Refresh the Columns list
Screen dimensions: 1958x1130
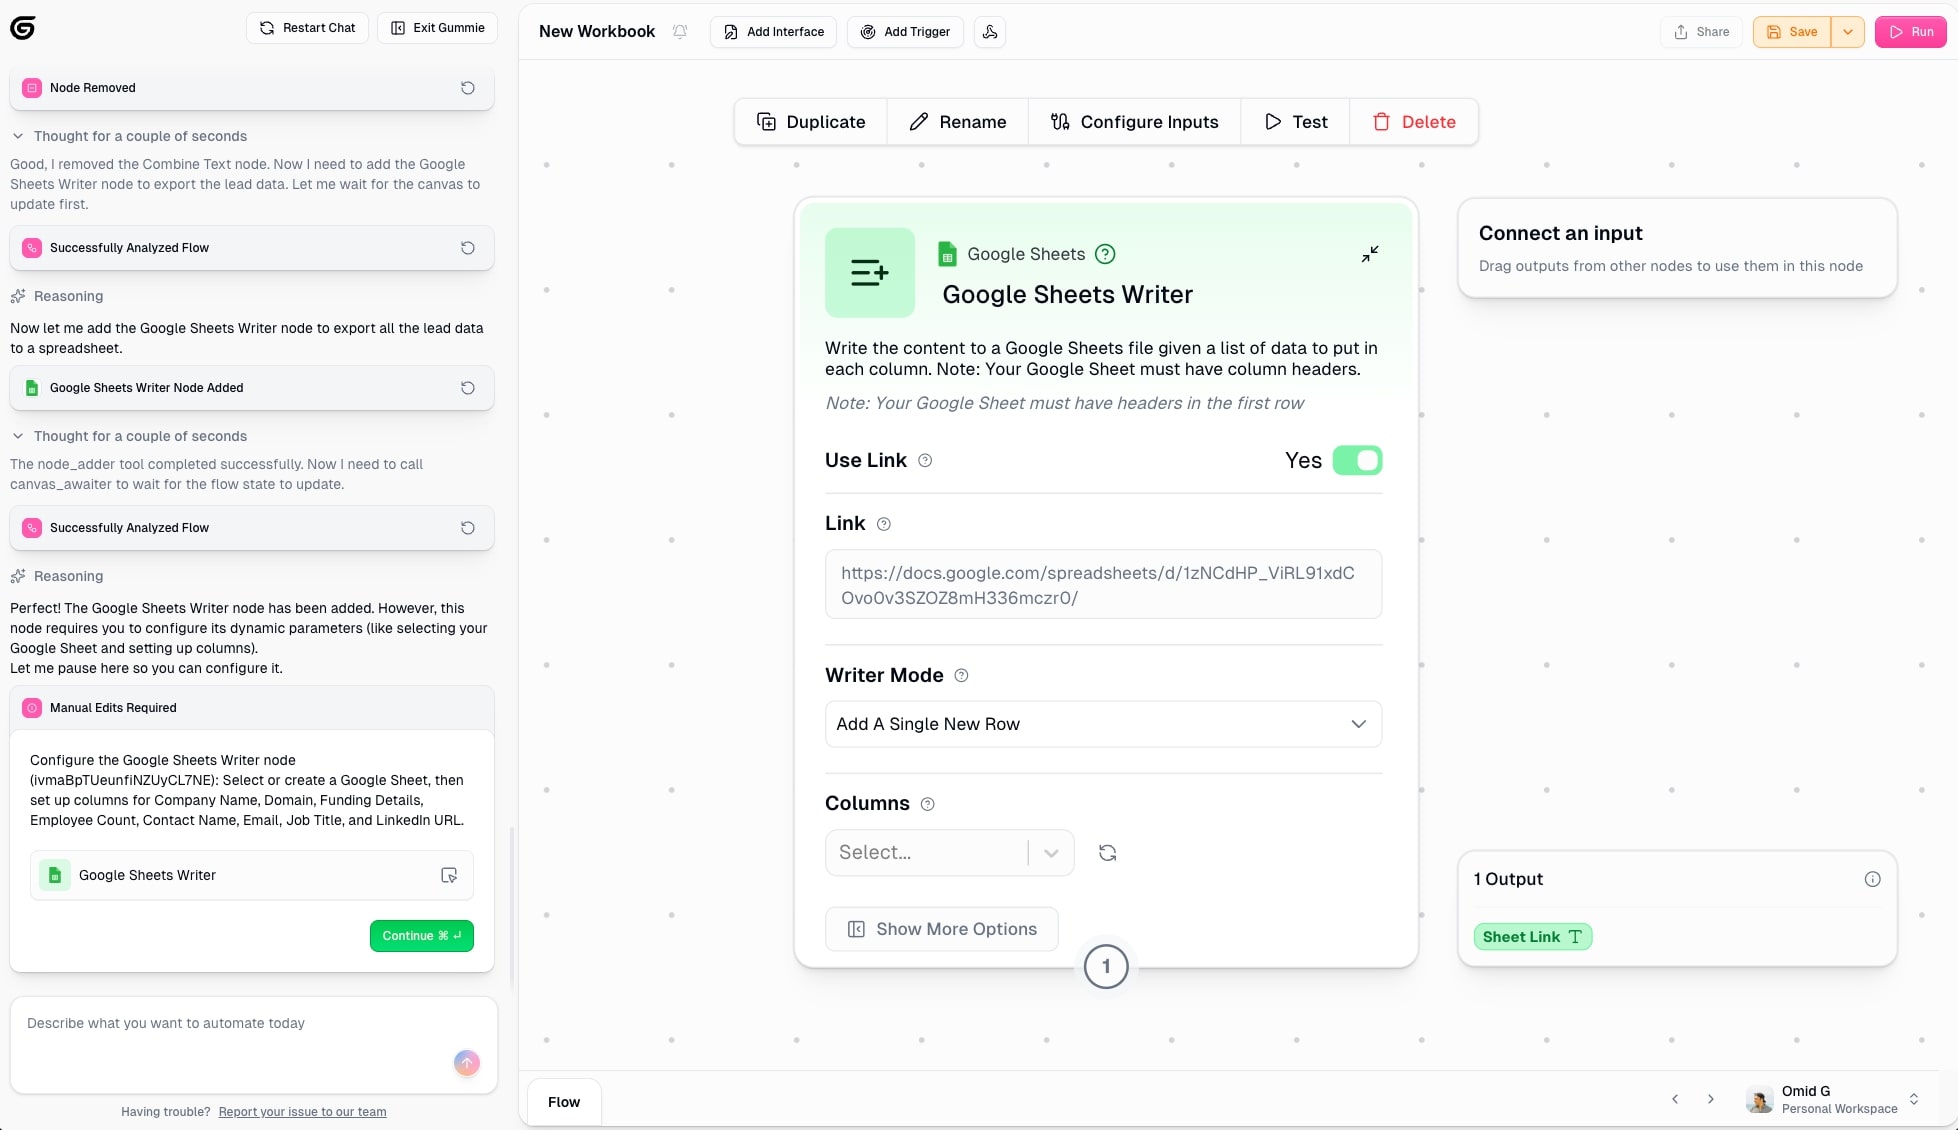[1107, 852]
